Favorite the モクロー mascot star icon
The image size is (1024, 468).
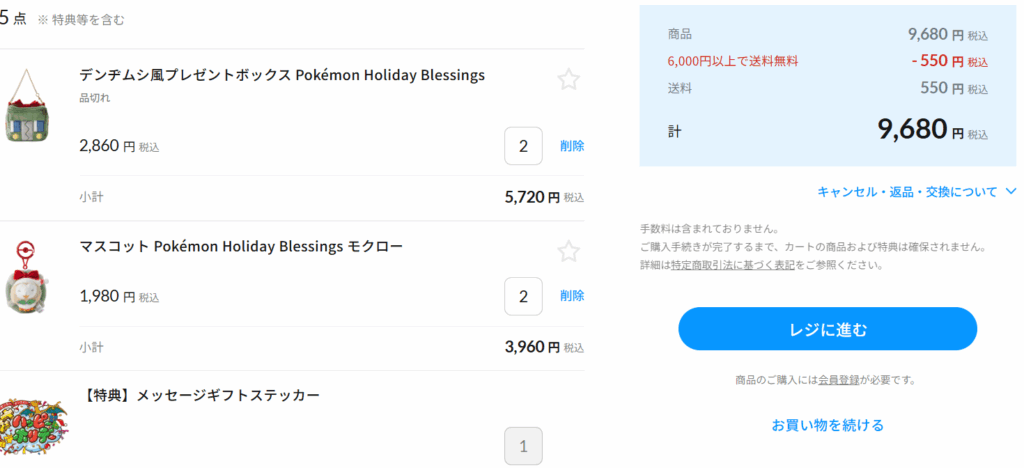[x=569, y=251]
